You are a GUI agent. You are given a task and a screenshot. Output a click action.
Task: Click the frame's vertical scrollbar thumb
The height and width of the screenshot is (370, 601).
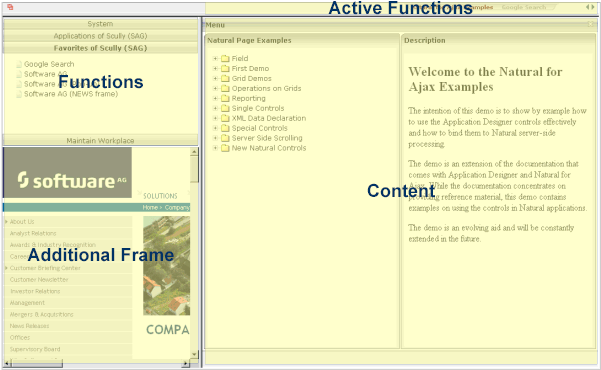(x=194, y=169)
